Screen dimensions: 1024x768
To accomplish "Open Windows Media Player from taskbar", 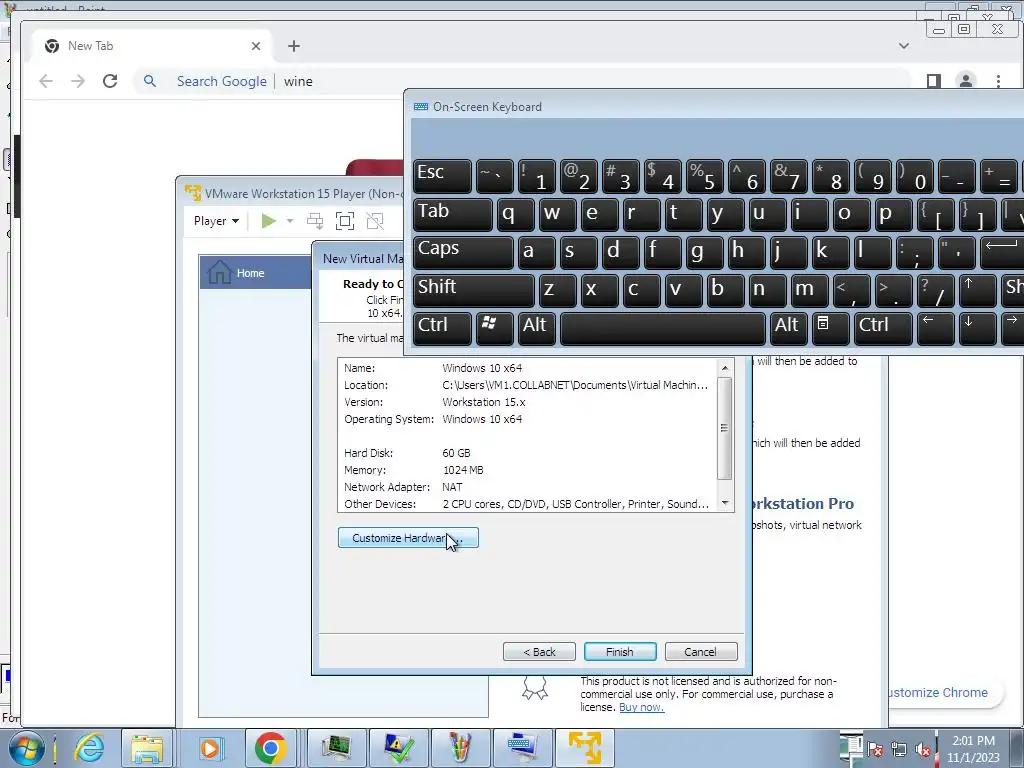I will pyautogui.click(x=210, y=748).
